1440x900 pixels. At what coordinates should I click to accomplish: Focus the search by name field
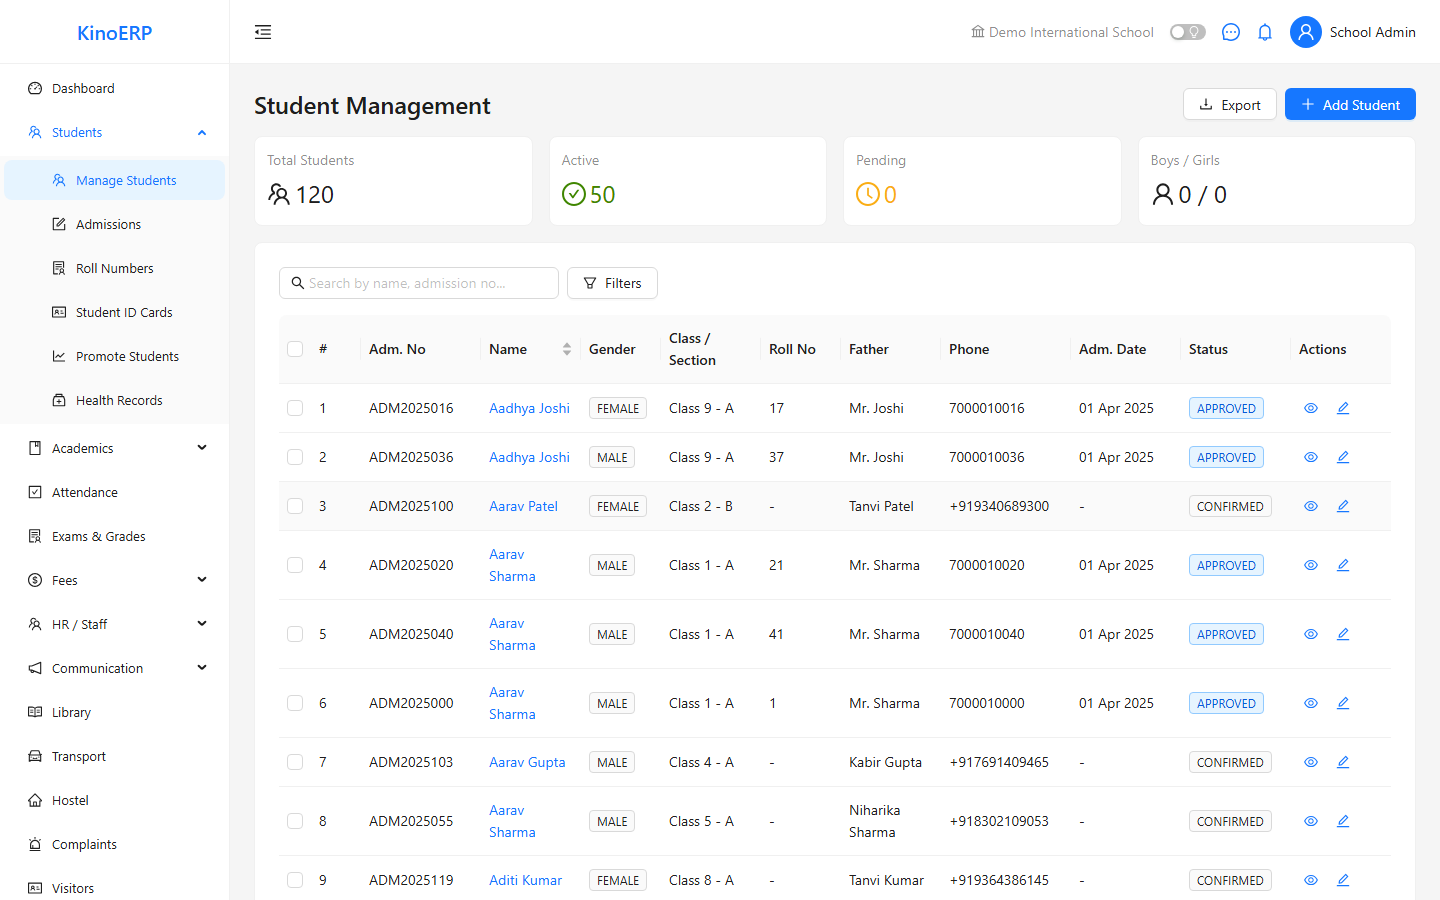[x=419, y=283]
